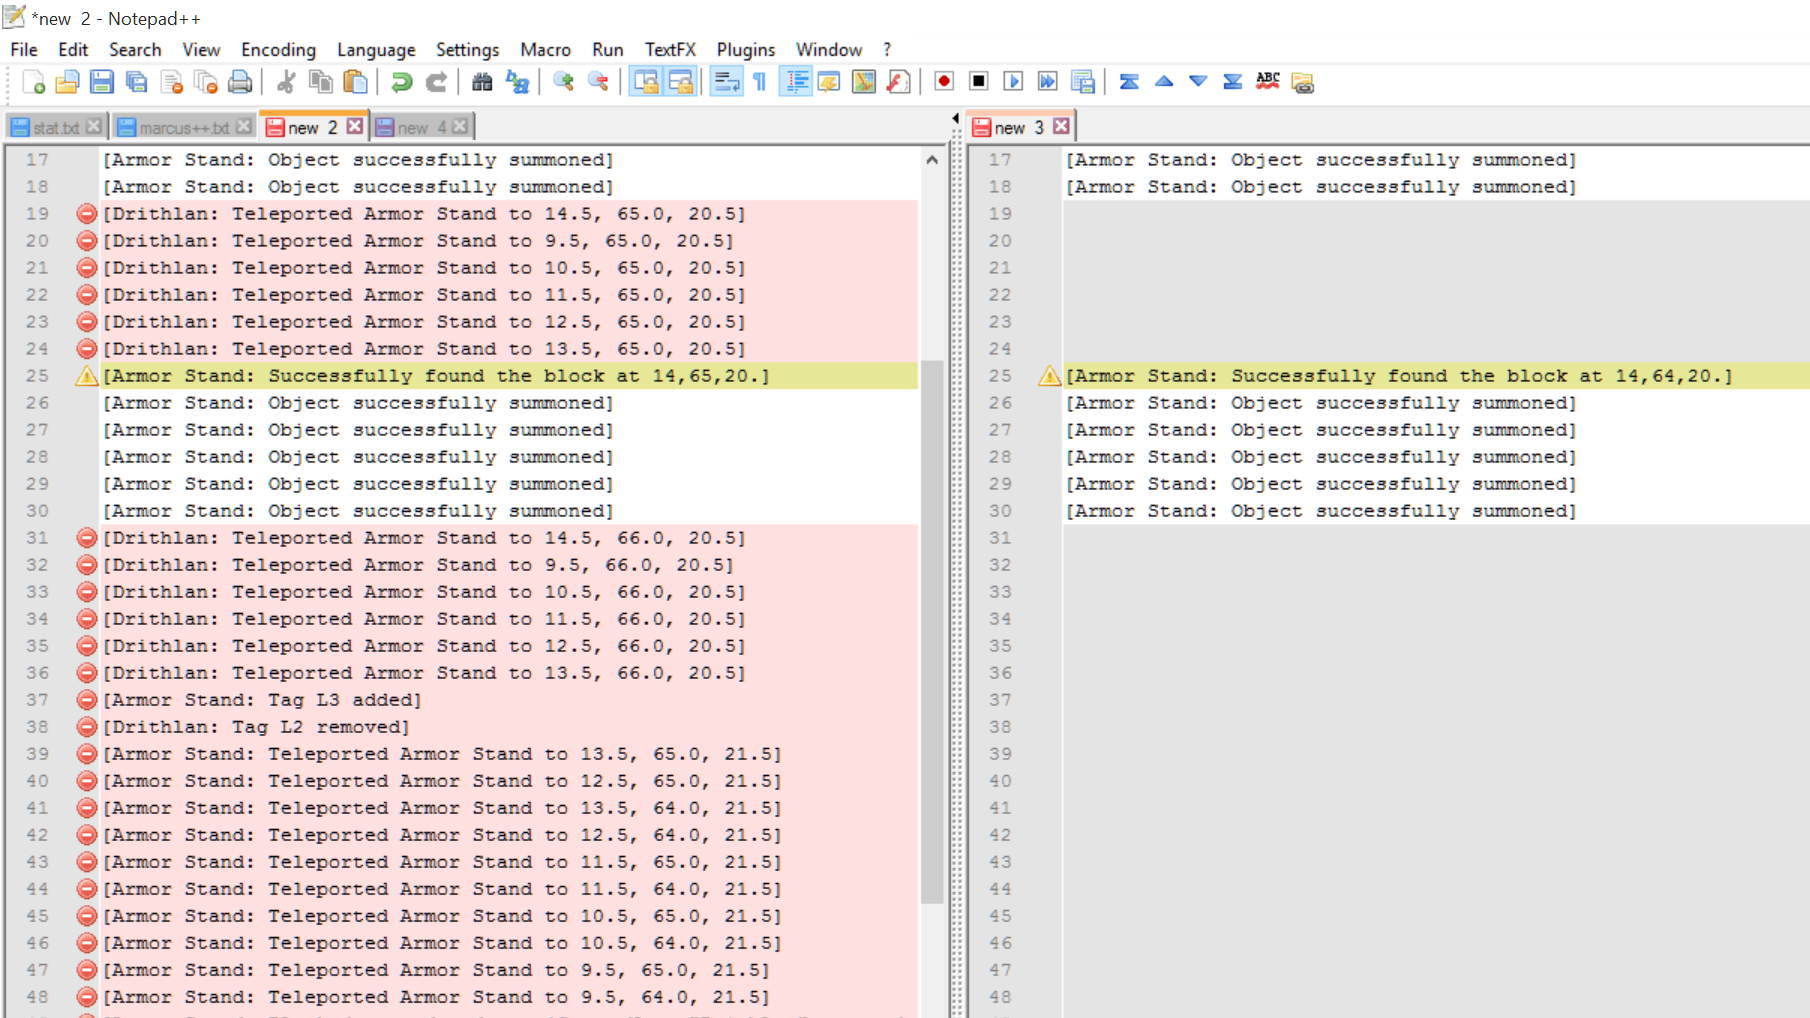Undo the last change via toolbar

coord(401,82)
